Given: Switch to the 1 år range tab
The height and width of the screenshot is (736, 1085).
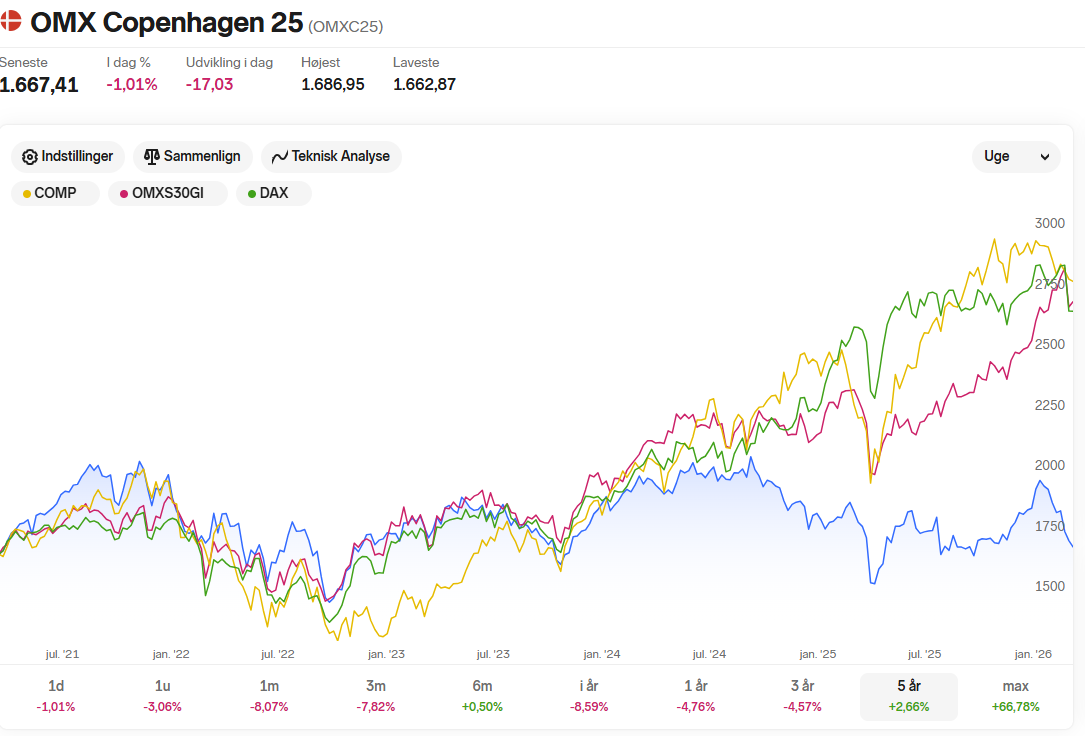Looking at the screenshot, I should coord(695,696).
